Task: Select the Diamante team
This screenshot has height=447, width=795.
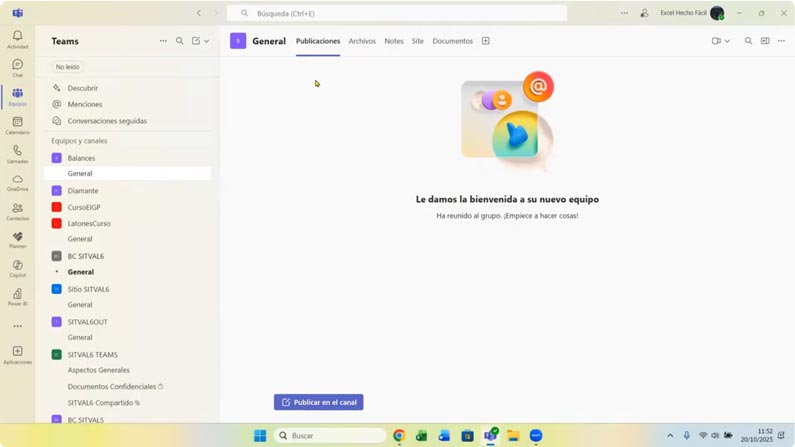Action: pyautogui.click(x=83, y=191)
